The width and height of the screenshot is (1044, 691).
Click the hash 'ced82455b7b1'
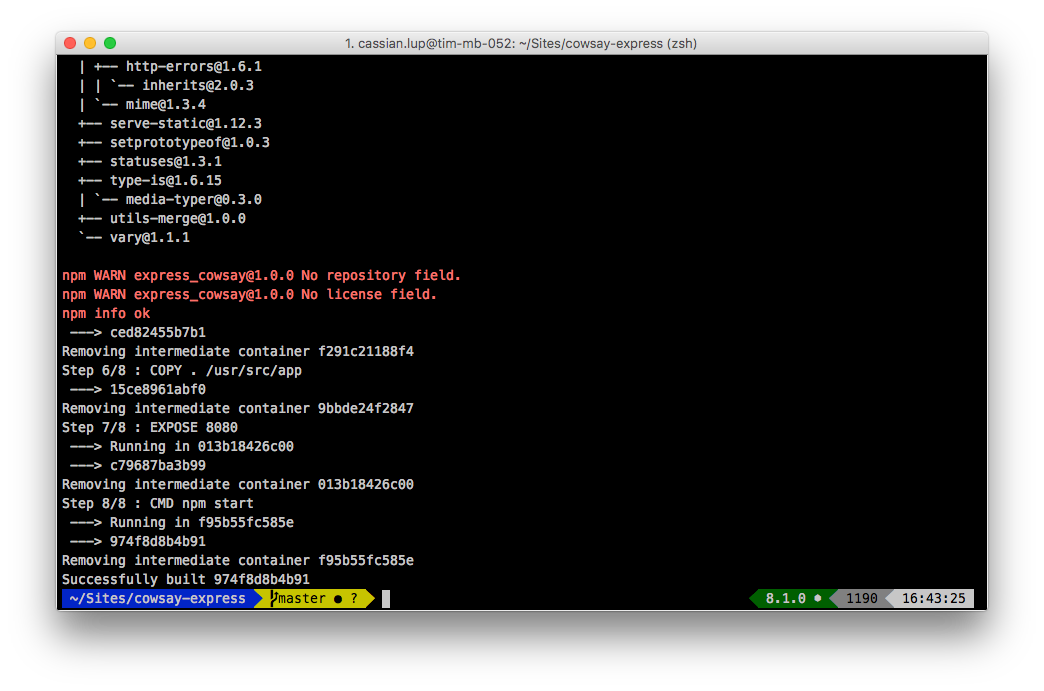[158, 332]
